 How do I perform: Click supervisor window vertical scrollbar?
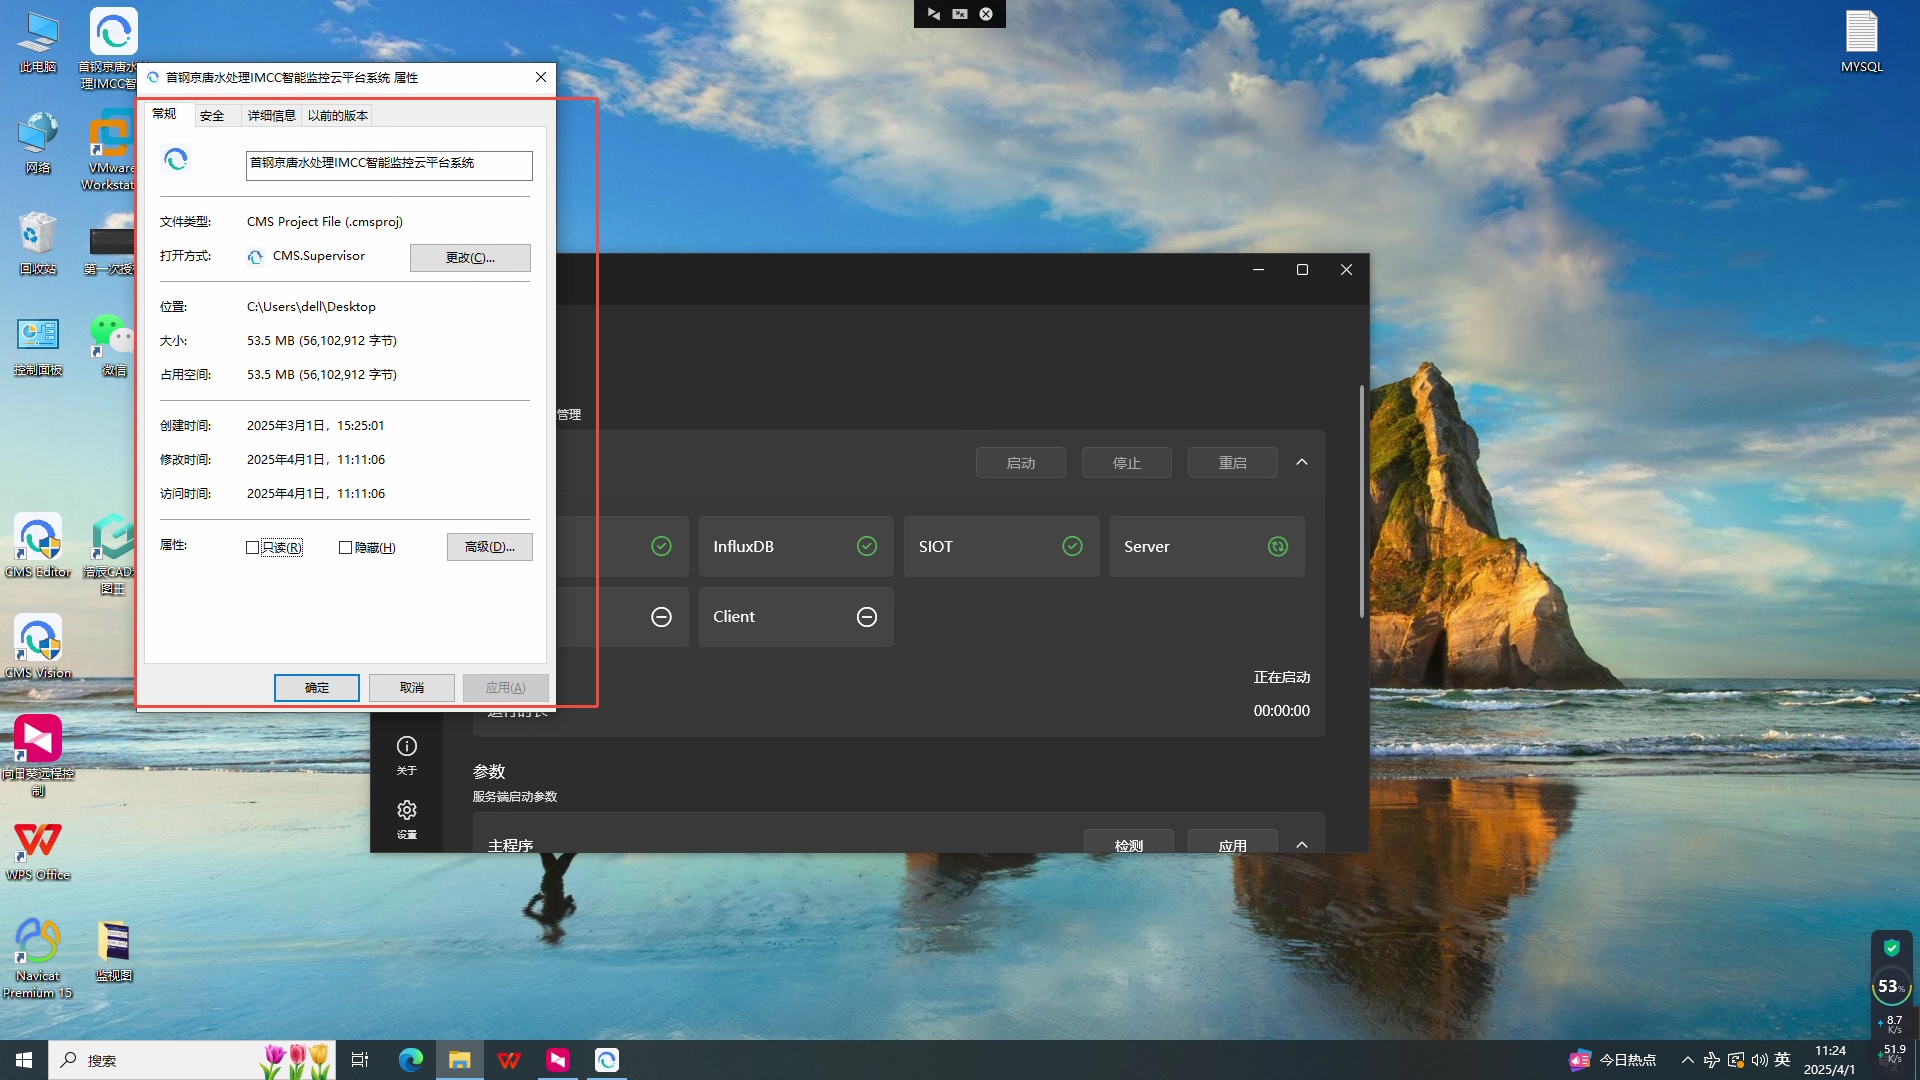(x=1361, y=500)
